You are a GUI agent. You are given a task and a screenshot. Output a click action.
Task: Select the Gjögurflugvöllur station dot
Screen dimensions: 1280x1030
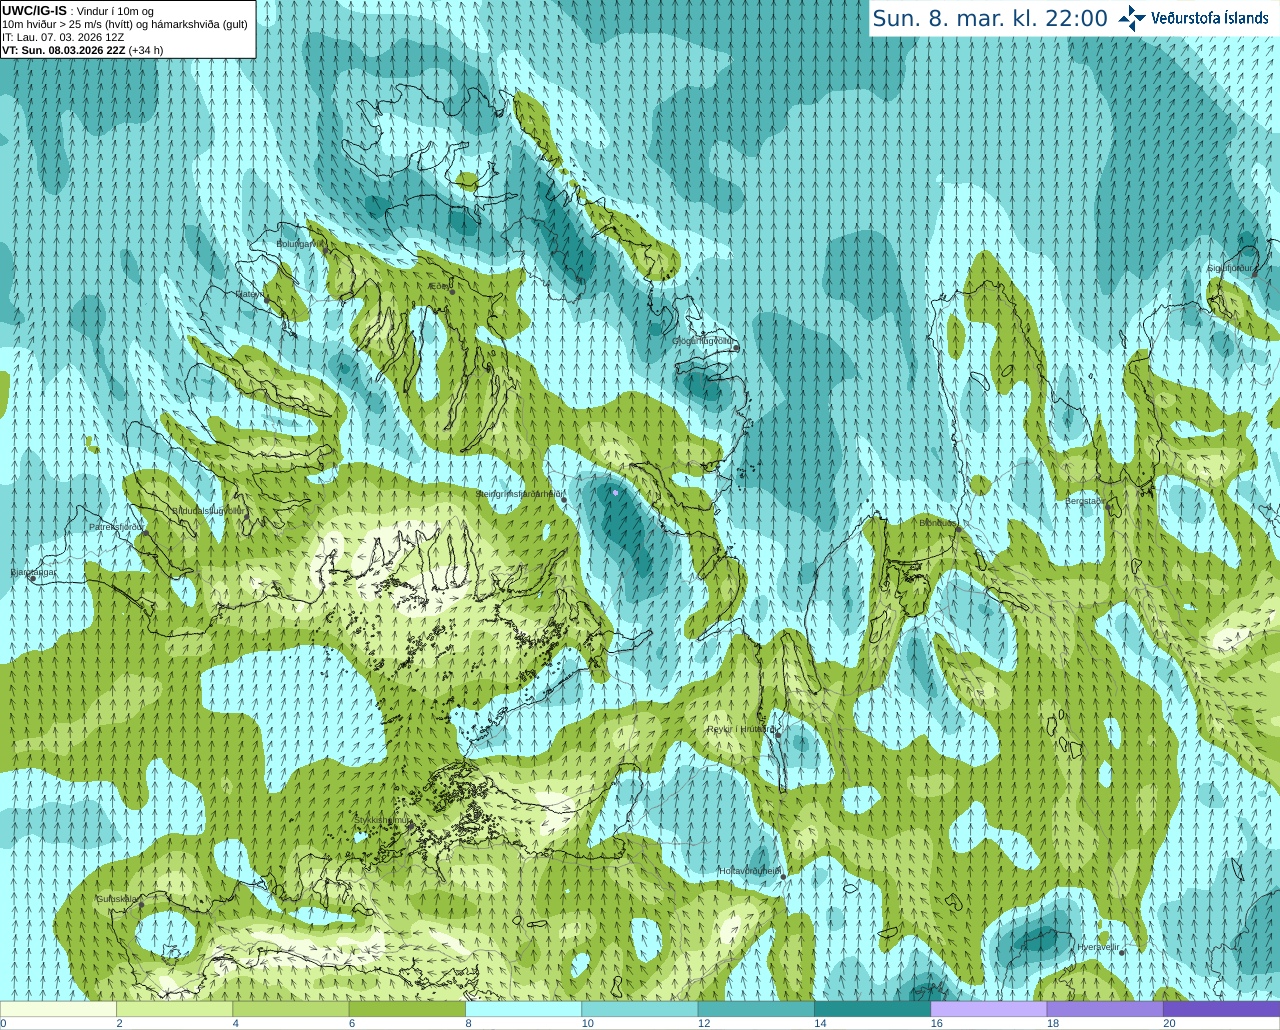[736, 348]
